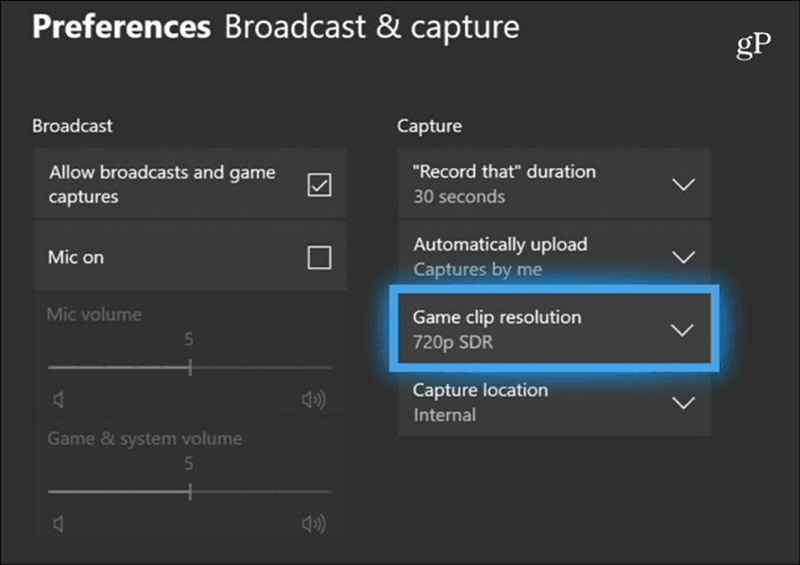800x565 pixels.
Task: Click the mic volume mute speaker icon
Action: (58, 401)
